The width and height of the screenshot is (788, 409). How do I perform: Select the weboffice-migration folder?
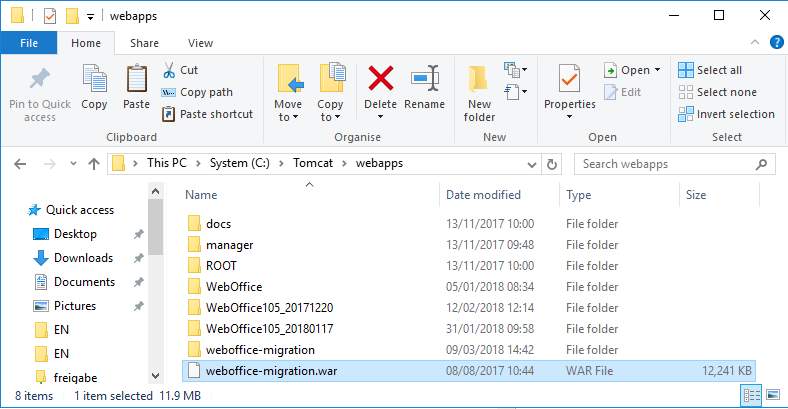[x=260, y=350]
